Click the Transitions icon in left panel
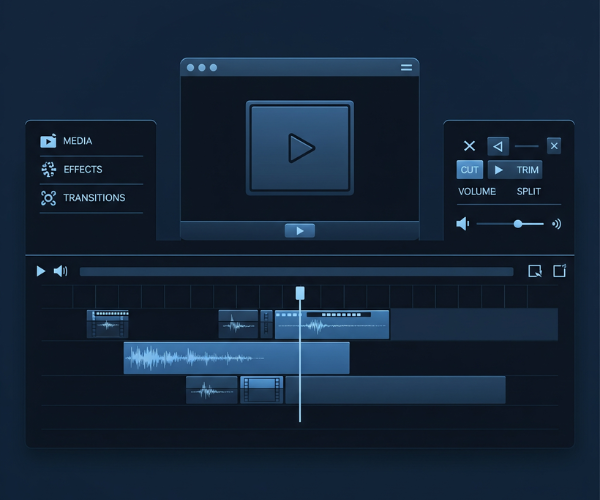This screenshot has height=500, width=600. tap(49, 198)
